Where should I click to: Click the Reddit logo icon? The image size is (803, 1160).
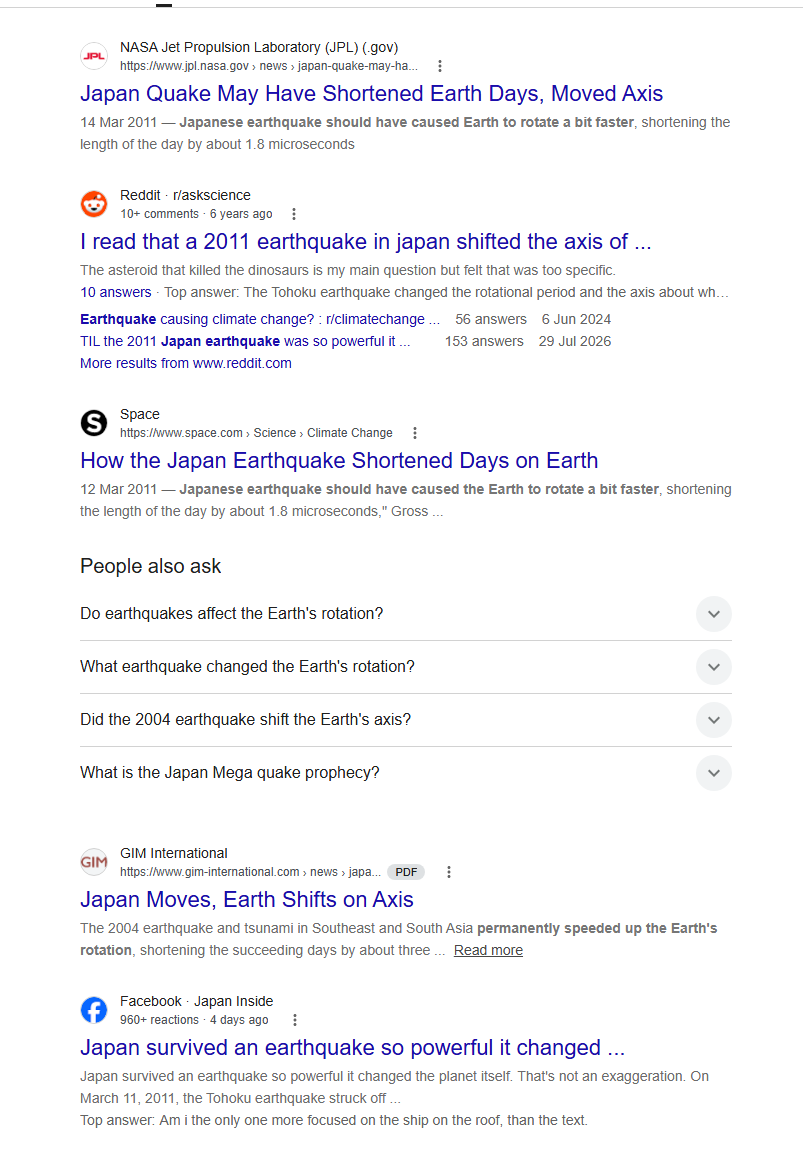pyautogui.click(x=94, y=204)
